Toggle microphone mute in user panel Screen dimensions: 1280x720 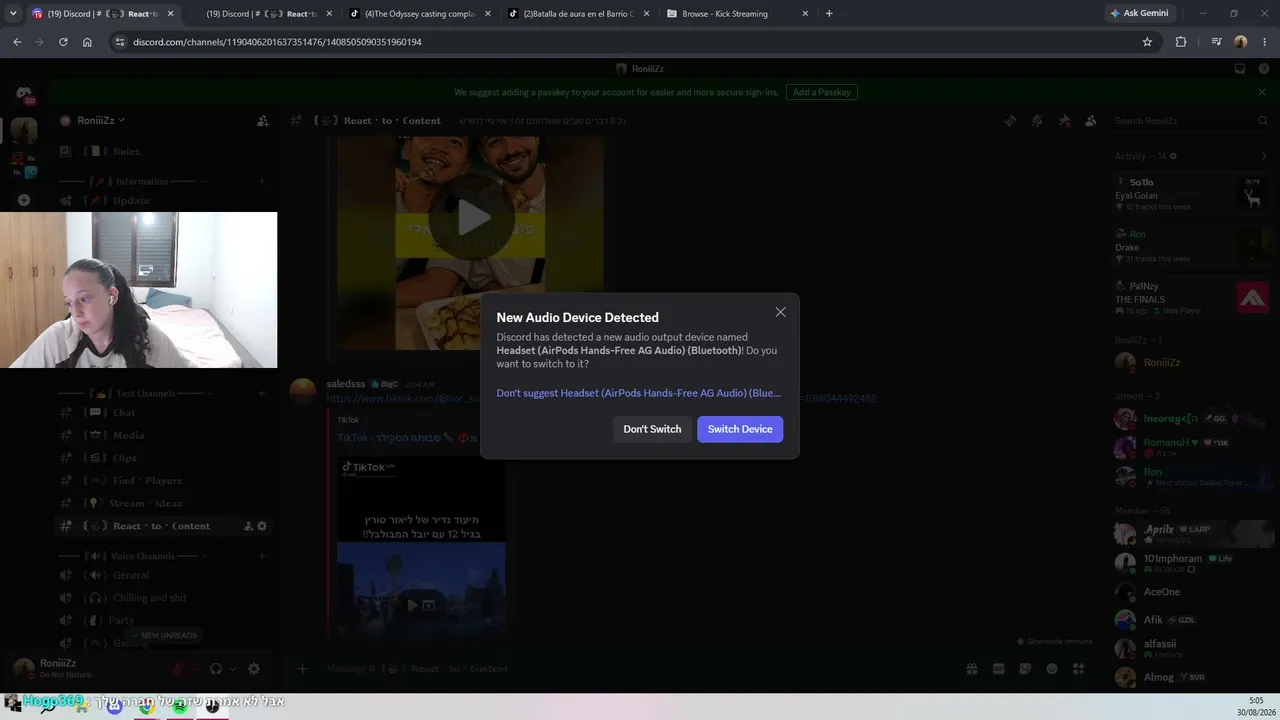point(178,669)
